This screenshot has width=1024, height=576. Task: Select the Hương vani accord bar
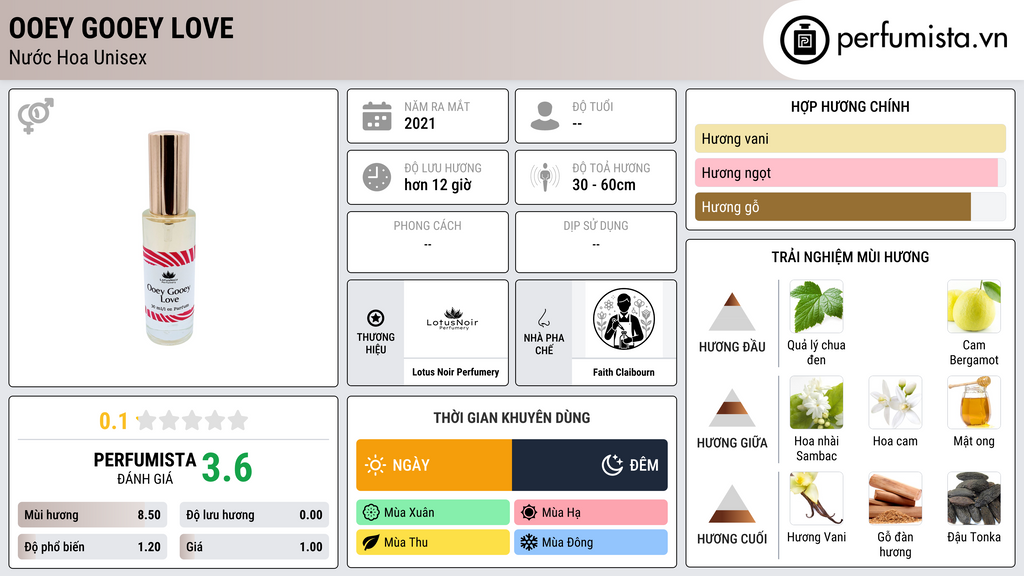(850, 138)
